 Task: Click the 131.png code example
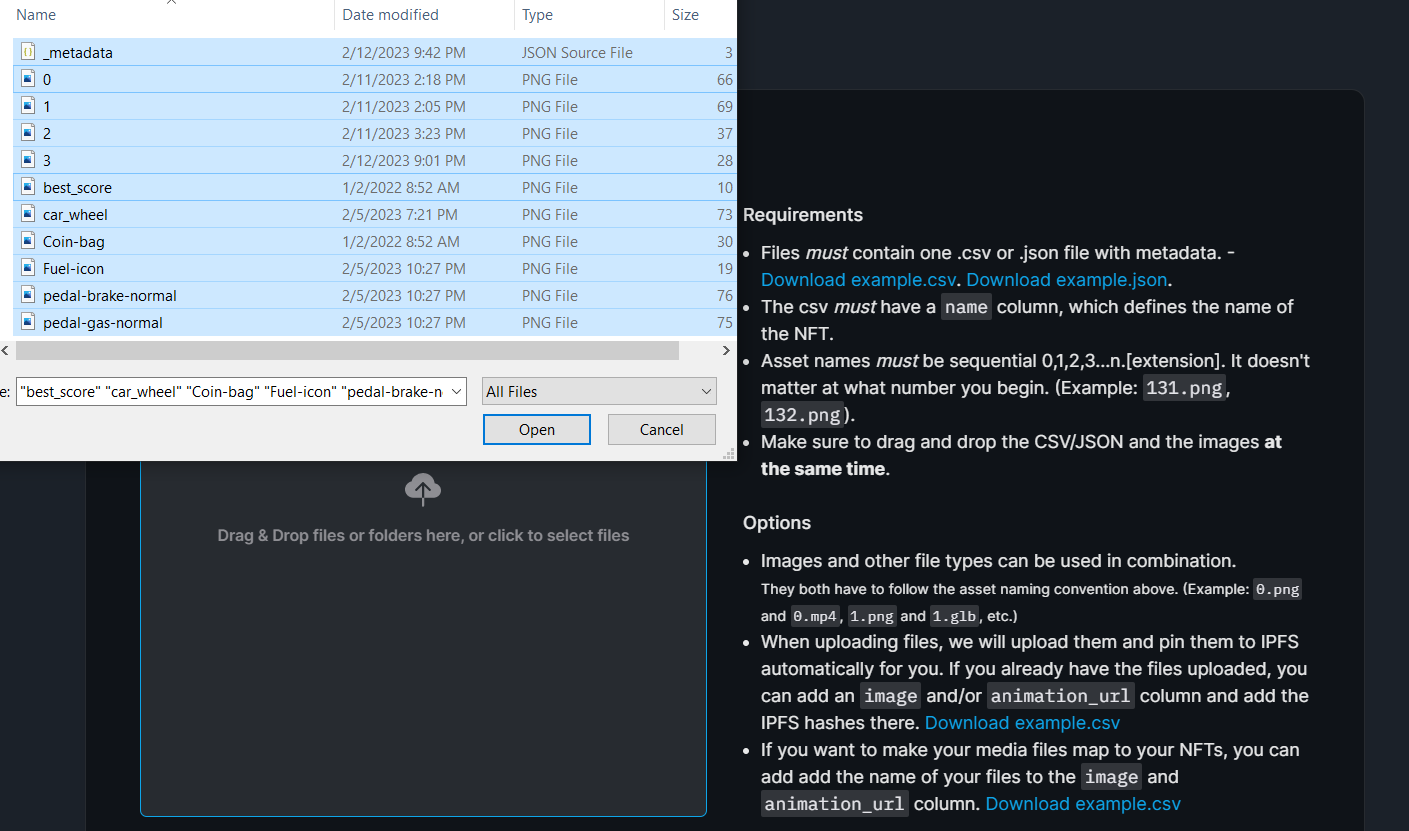(x=1184, y=388)
